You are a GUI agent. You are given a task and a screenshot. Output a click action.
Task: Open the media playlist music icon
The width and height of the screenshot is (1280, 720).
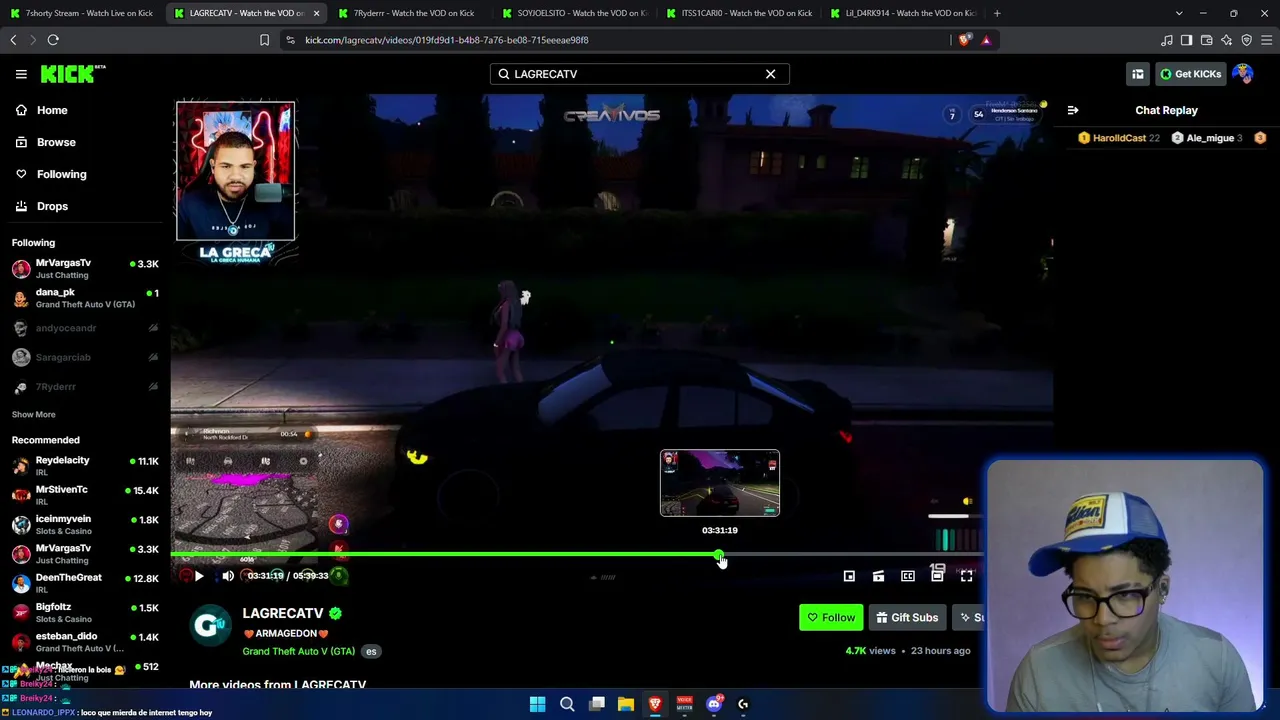pos(1167,40)
